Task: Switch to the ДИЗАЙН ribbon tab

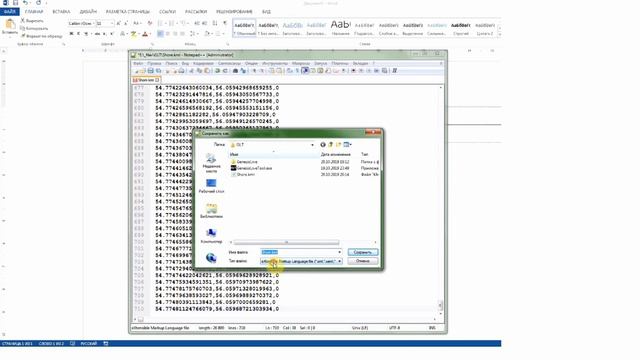Action: point(88,12)
